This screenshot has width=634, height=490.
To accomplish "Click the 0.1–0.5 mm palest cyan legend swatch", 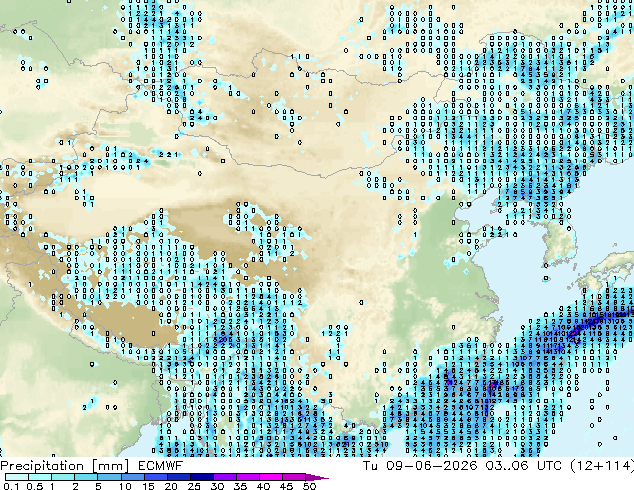I will click(17, 477).
